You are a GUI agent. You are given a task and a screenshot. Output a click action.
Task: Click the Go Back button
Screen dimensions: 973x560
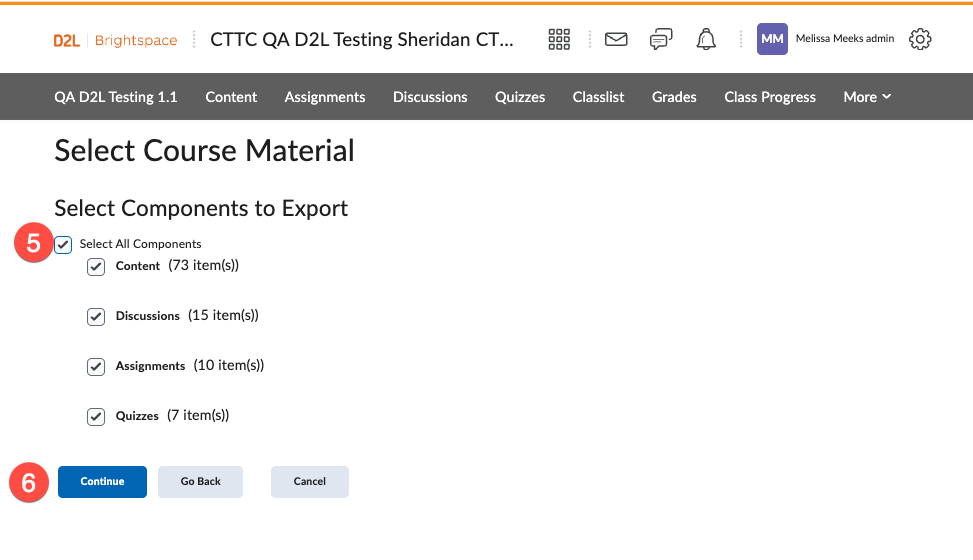coord(201,482)
